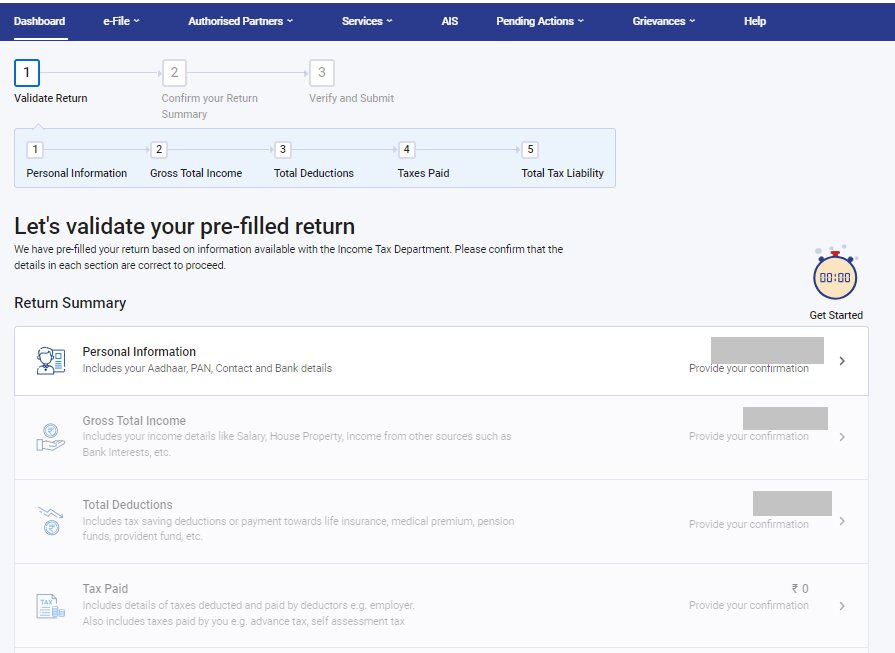Click the step 2 Confirm your Return Summary indicator
895x653 pixels.
point(172,72)
